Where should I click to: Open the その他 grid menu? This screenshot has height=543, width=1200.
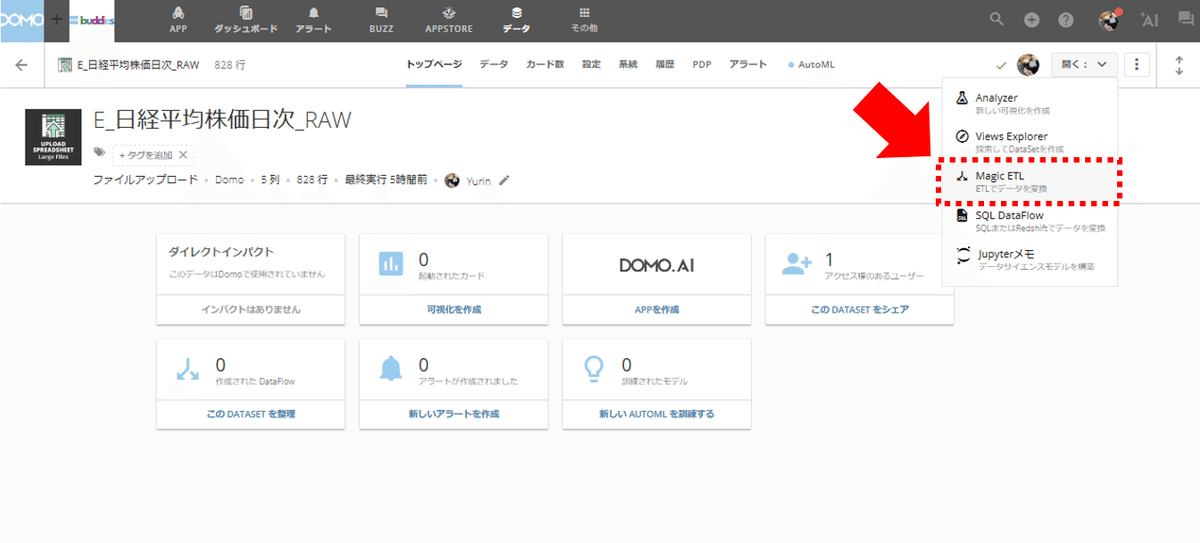(x=584, y=20)
